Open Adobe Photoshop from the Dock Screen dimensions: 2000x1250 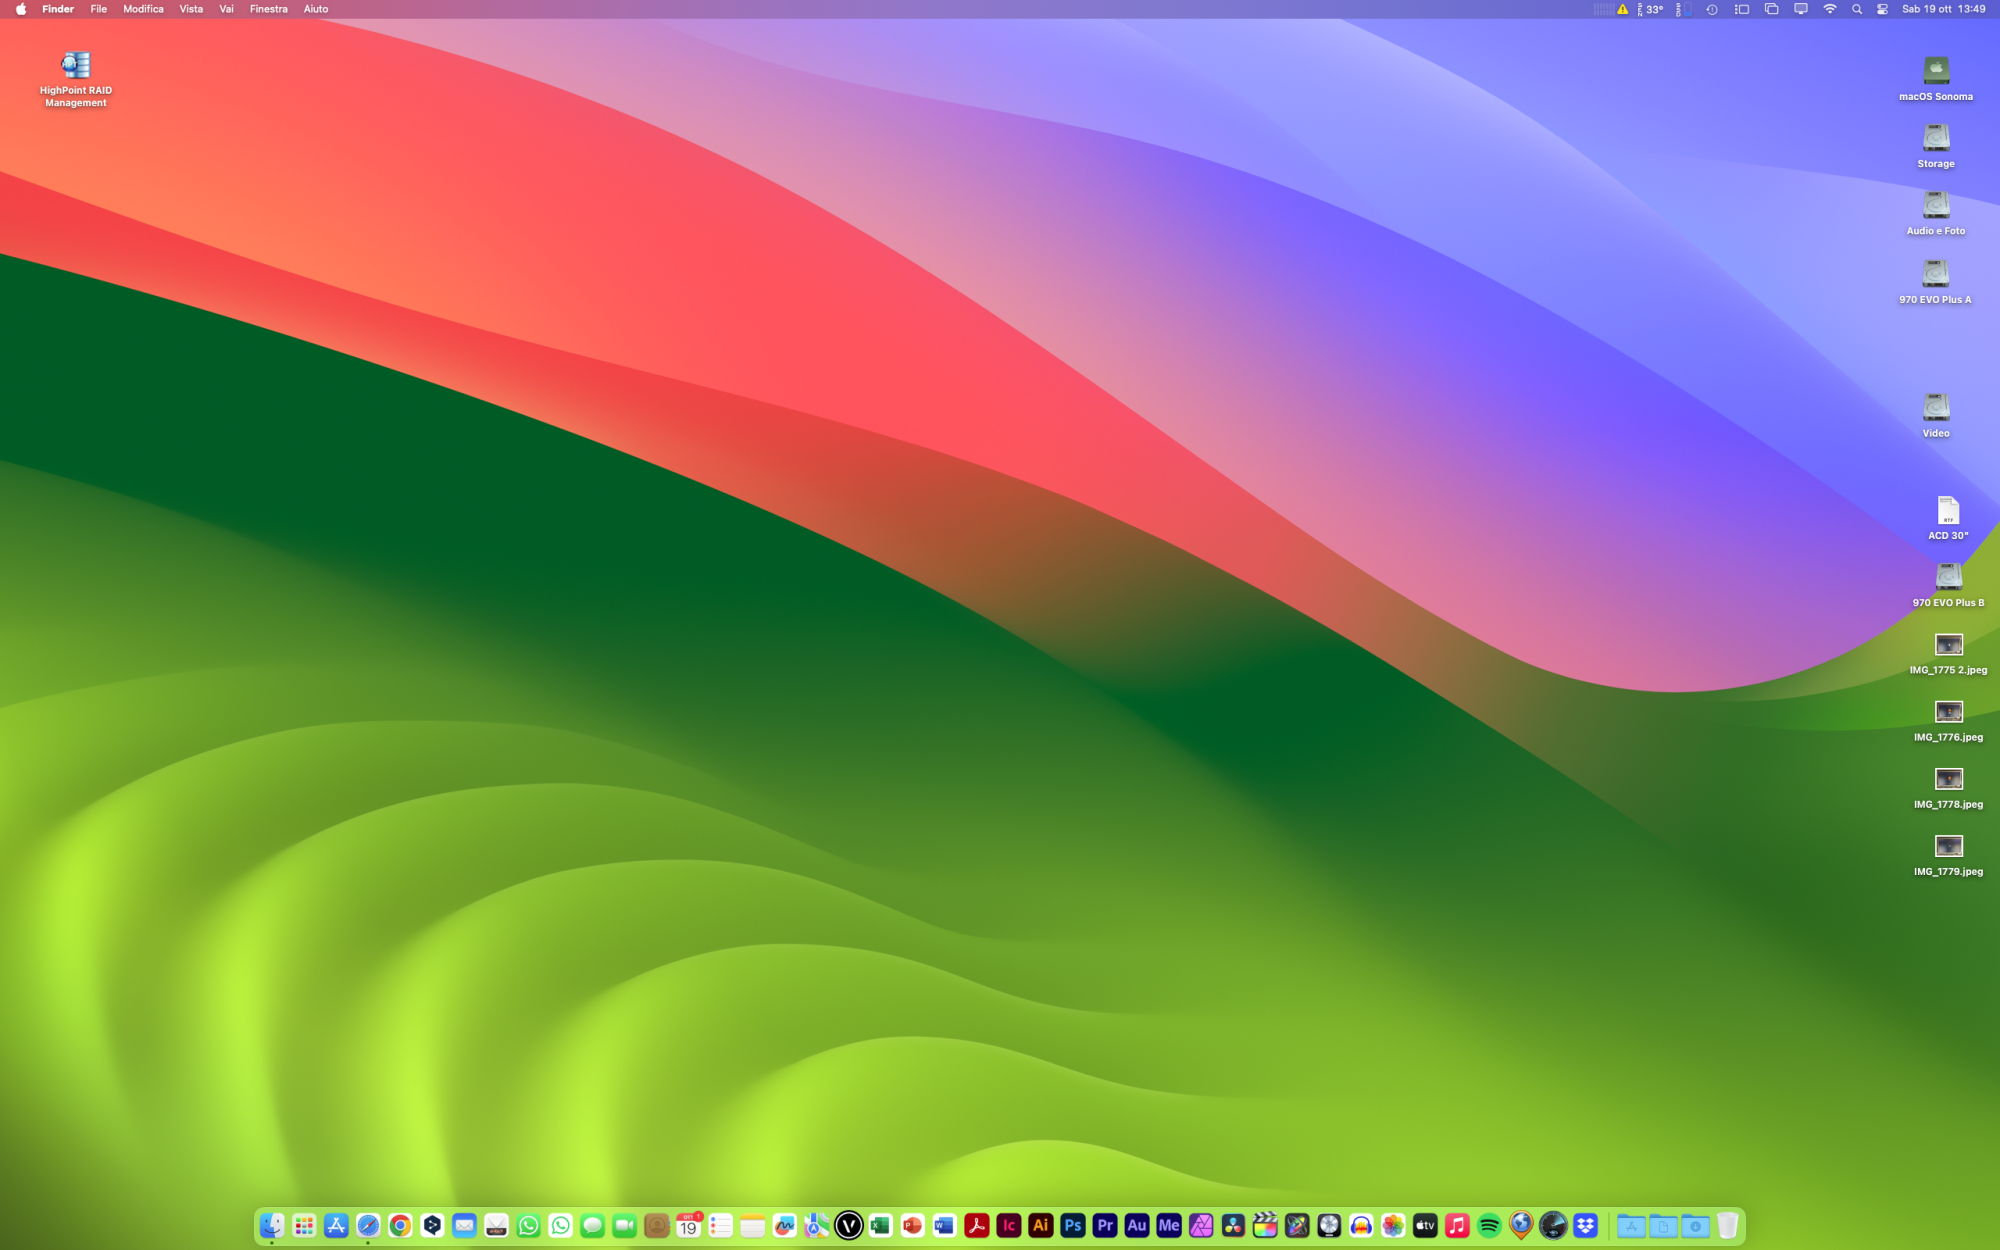pos(1072,1225)
